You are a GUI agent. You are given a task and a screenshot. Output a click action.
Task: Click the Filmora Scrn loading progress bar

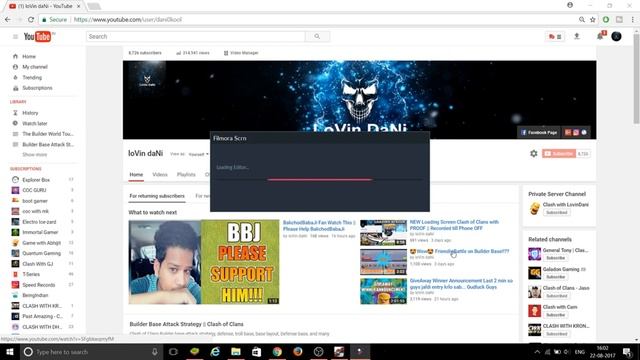pos(319,179)
